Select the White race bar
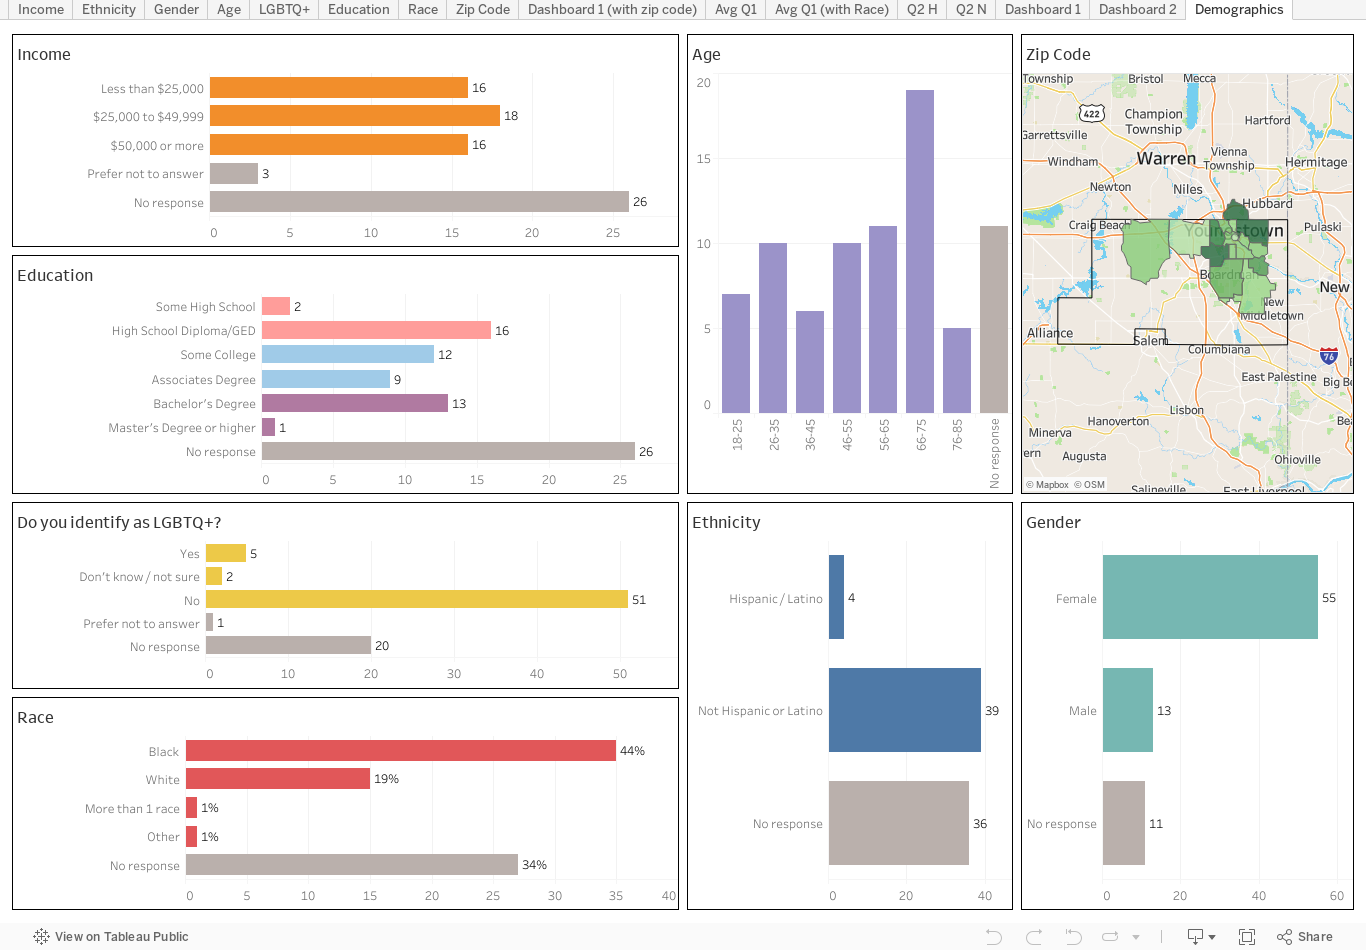This screenshot has width=1366, height=950. click(278, 778)
